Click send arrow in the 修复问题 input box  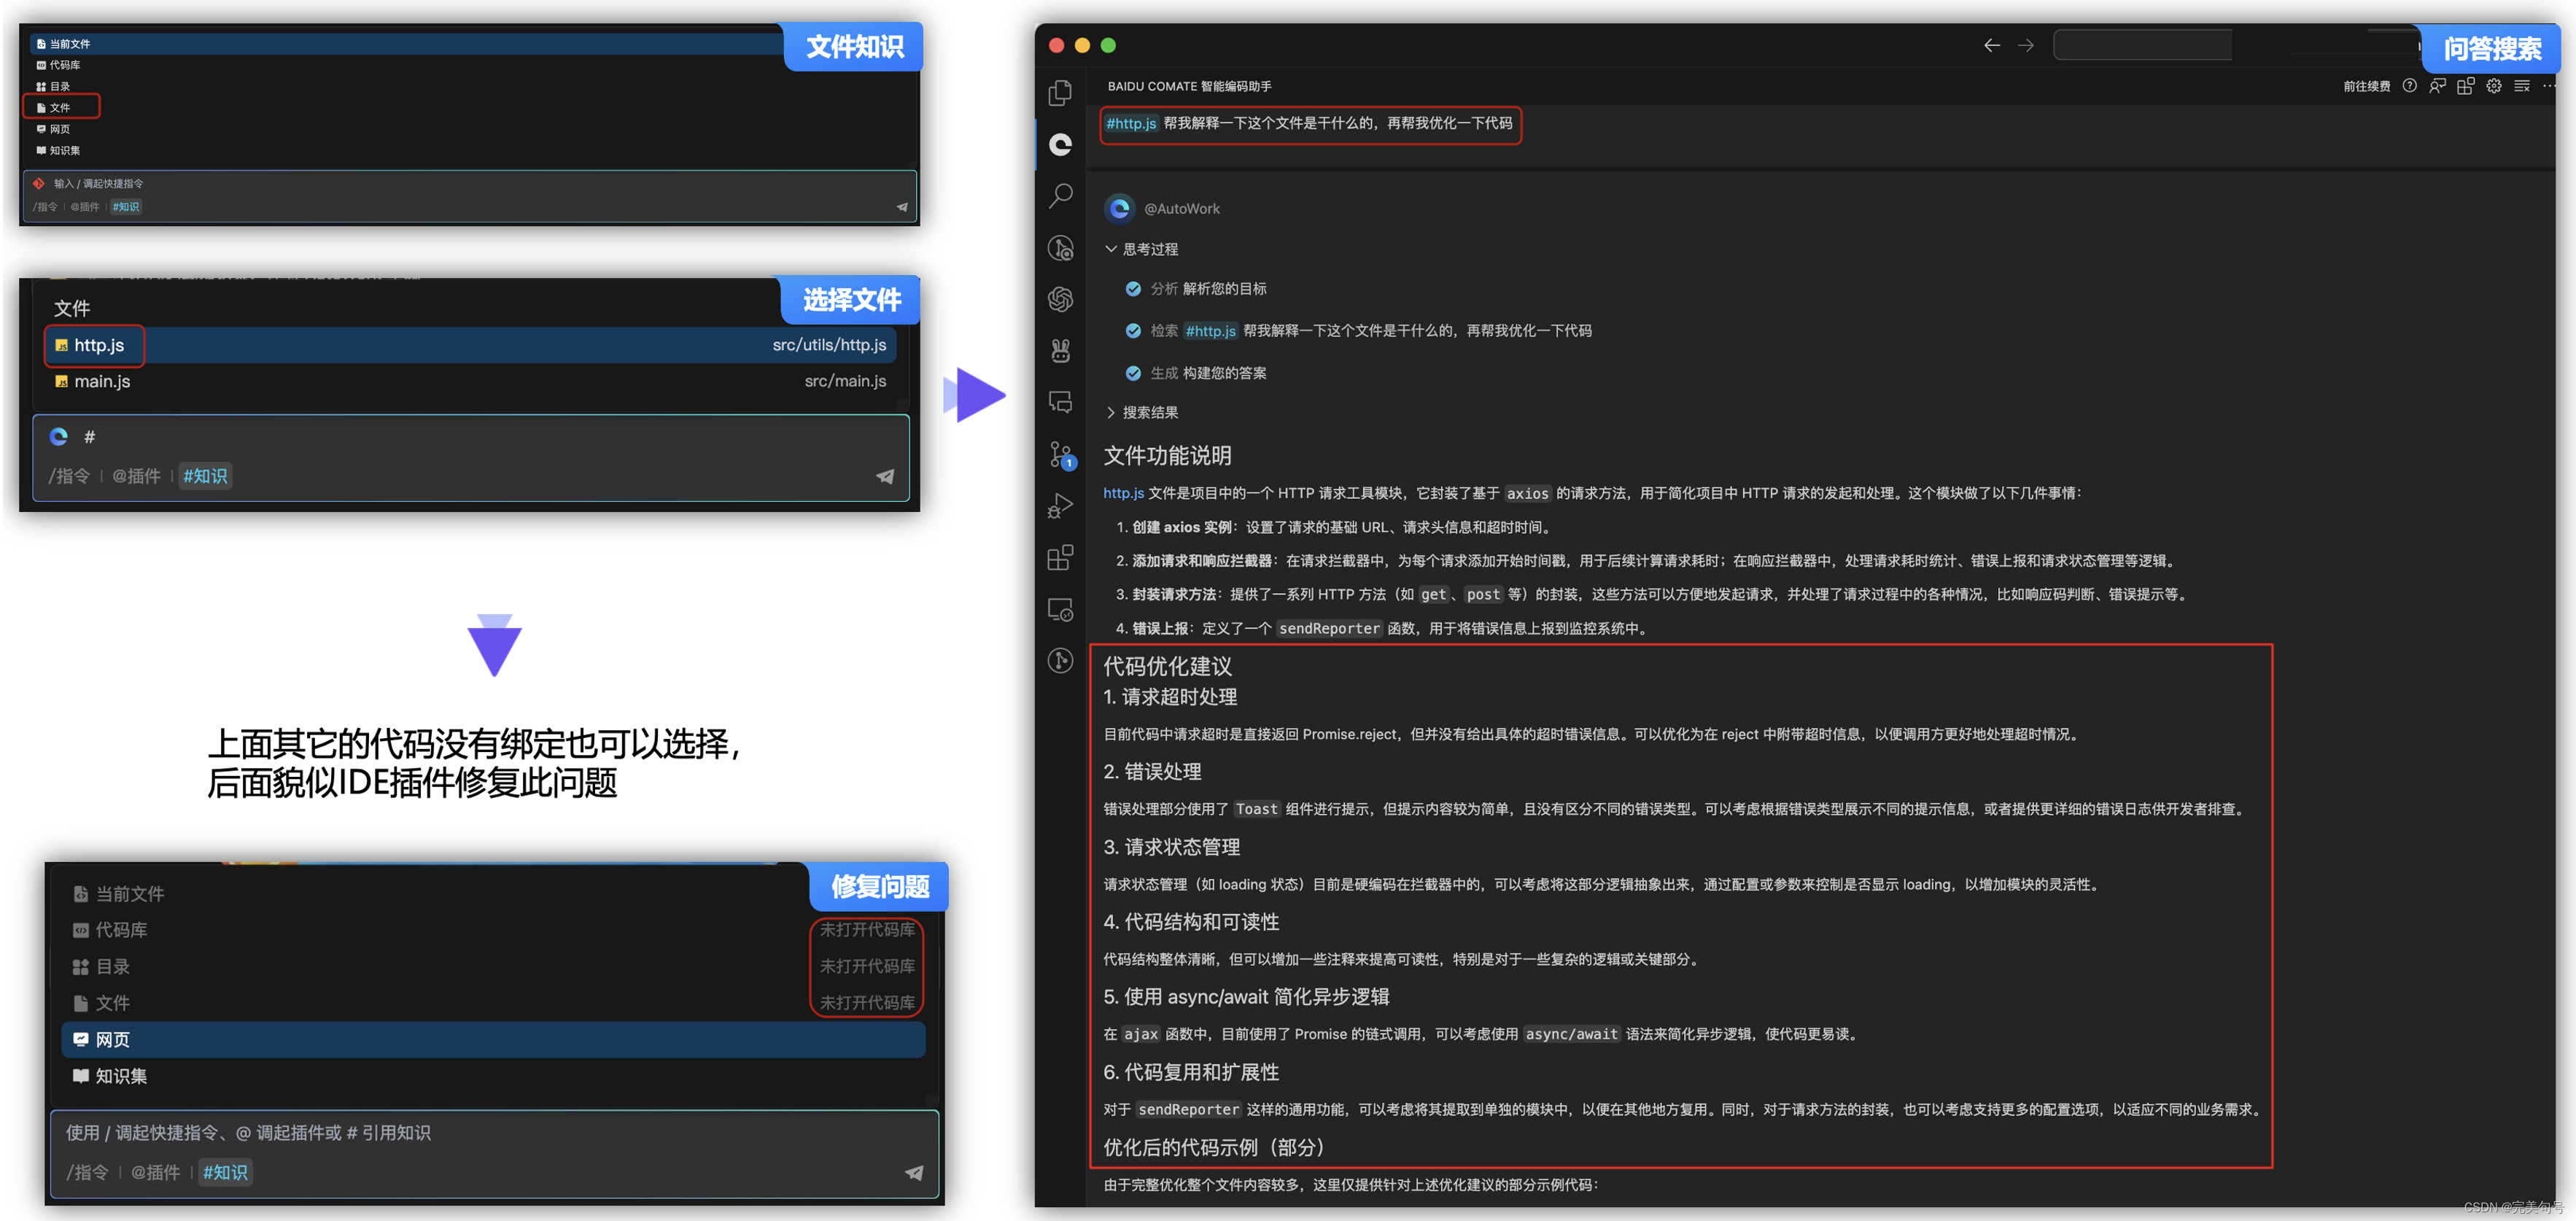pos(914,1173)
